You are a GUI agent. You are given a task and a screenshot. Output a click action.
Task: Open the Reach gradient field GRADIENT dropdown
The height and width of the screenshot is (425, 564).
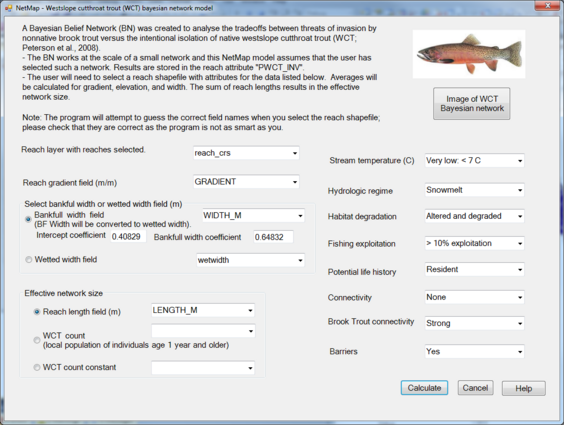coord(246,182)
